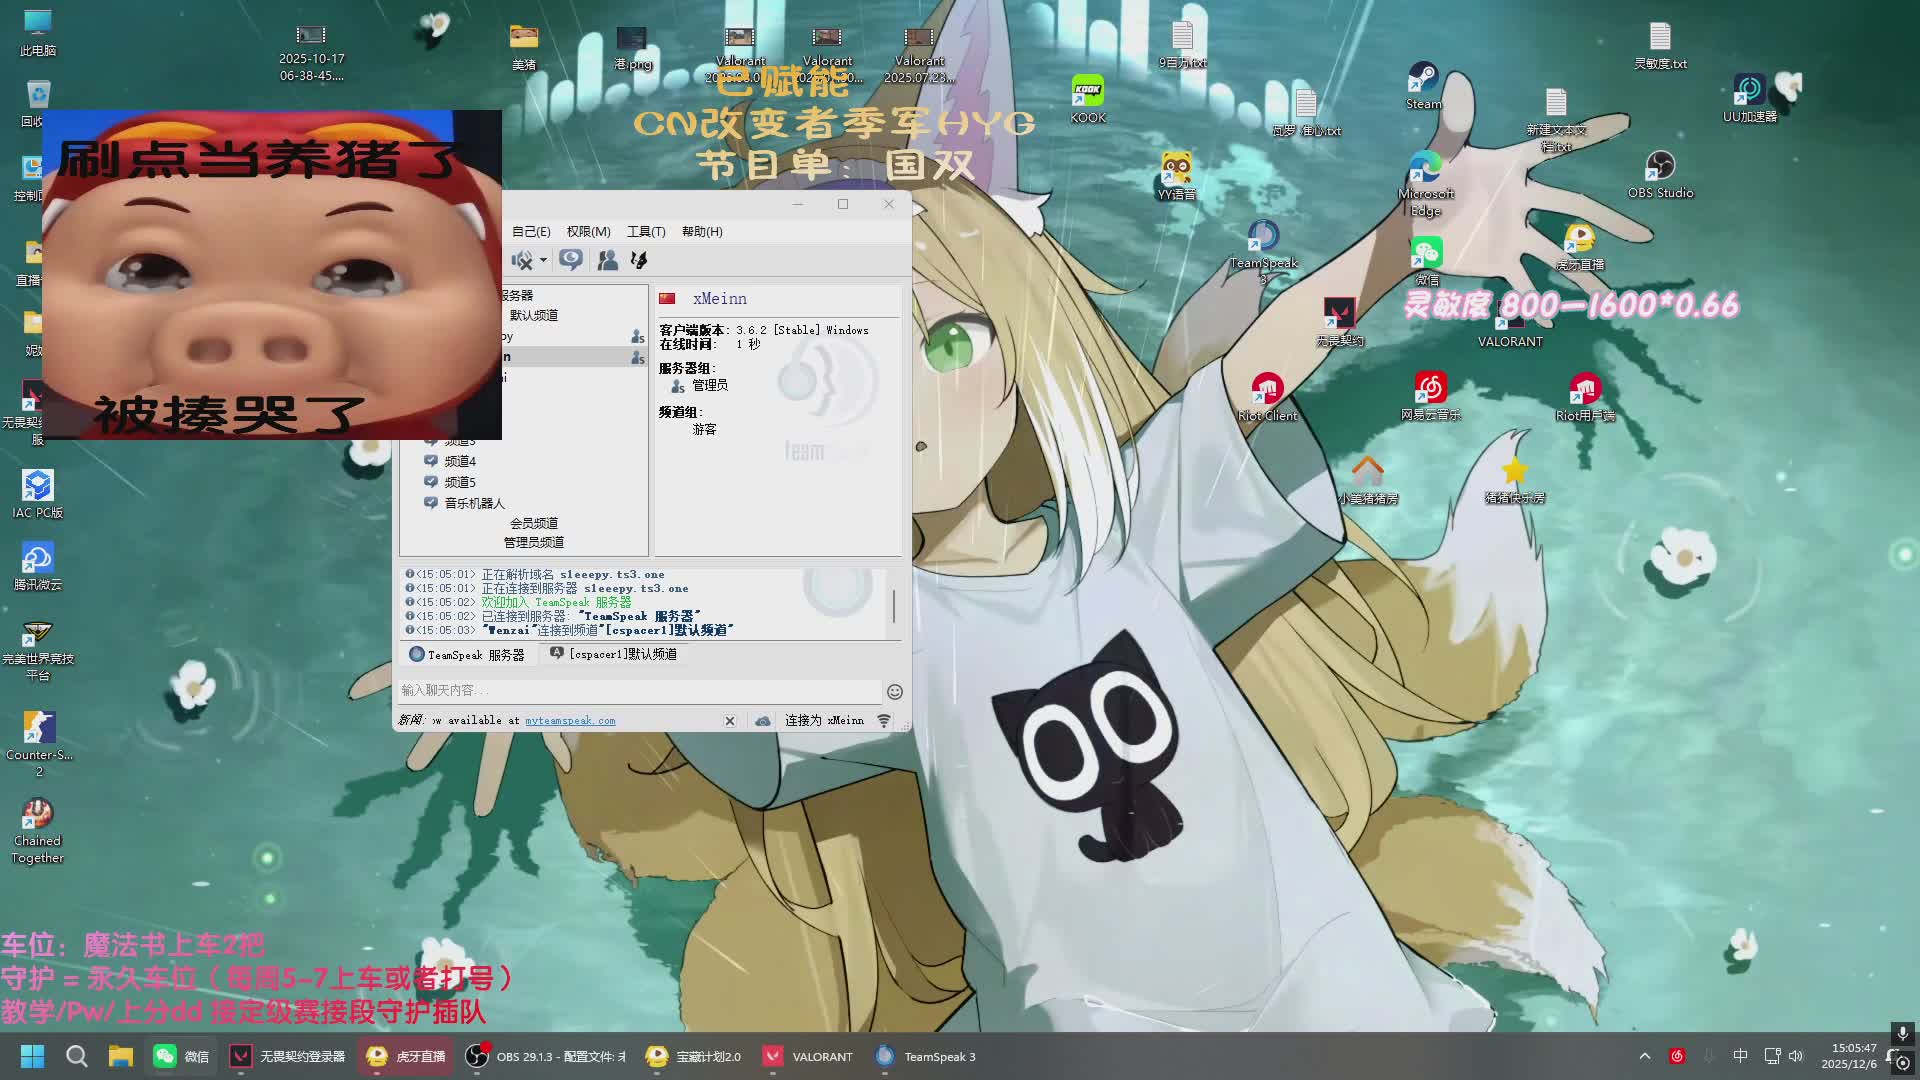This screenshot has width=1920, height=1080.
Task: Click the connection quality signal icon
Action: pyautogui.click(x=884, y=721)
